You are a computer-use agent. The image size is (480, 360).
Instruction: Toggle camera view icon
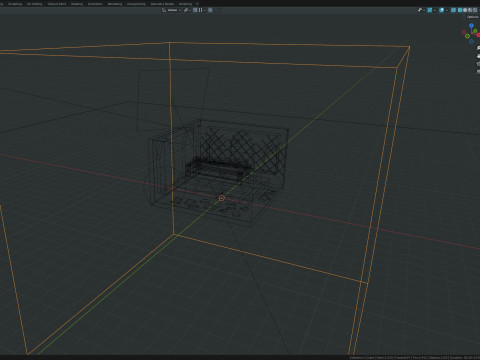pos(478,64)
